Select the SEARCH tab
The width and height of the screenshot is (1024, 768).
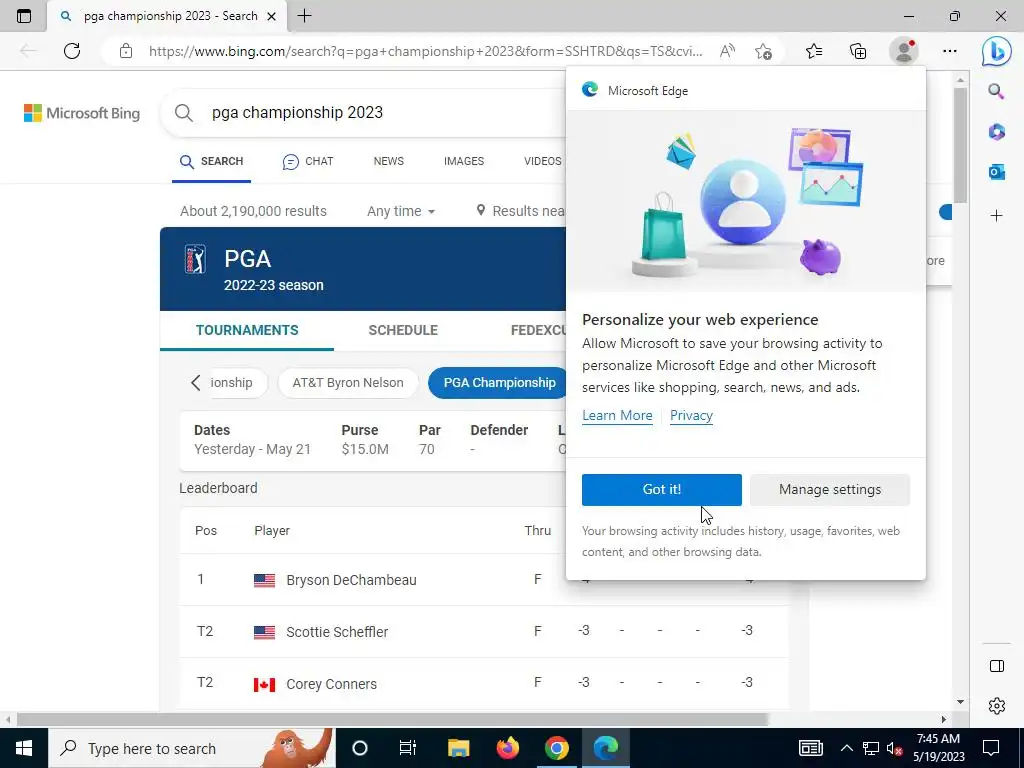(x=211, y=161)
